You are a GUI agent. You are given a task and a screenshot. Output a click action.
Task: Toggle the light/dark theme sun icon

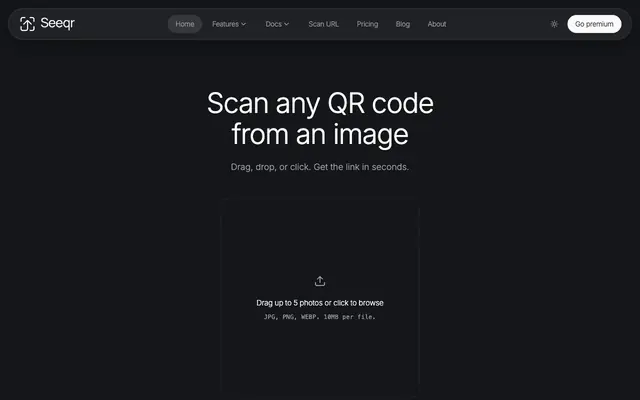click(x=554, y=24)
